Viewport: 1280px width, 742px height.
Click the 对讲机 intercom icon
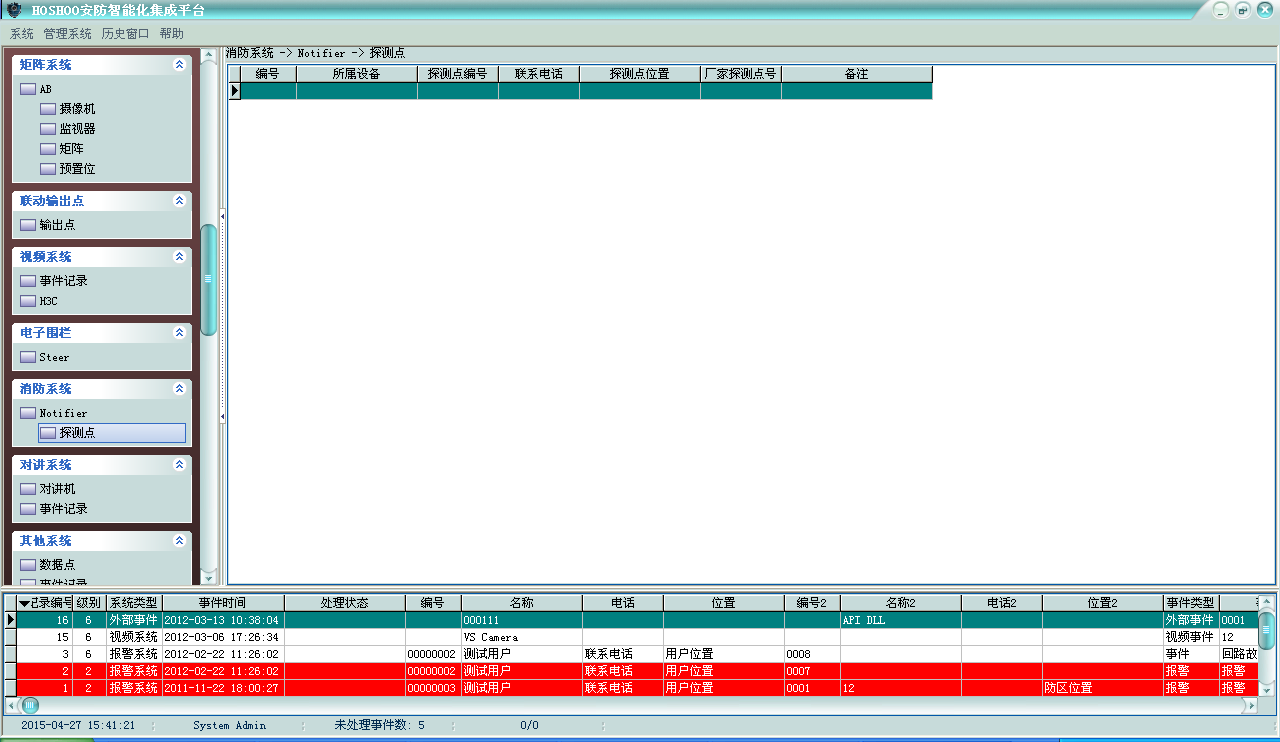pyautogui.click(x=28, y=489)
